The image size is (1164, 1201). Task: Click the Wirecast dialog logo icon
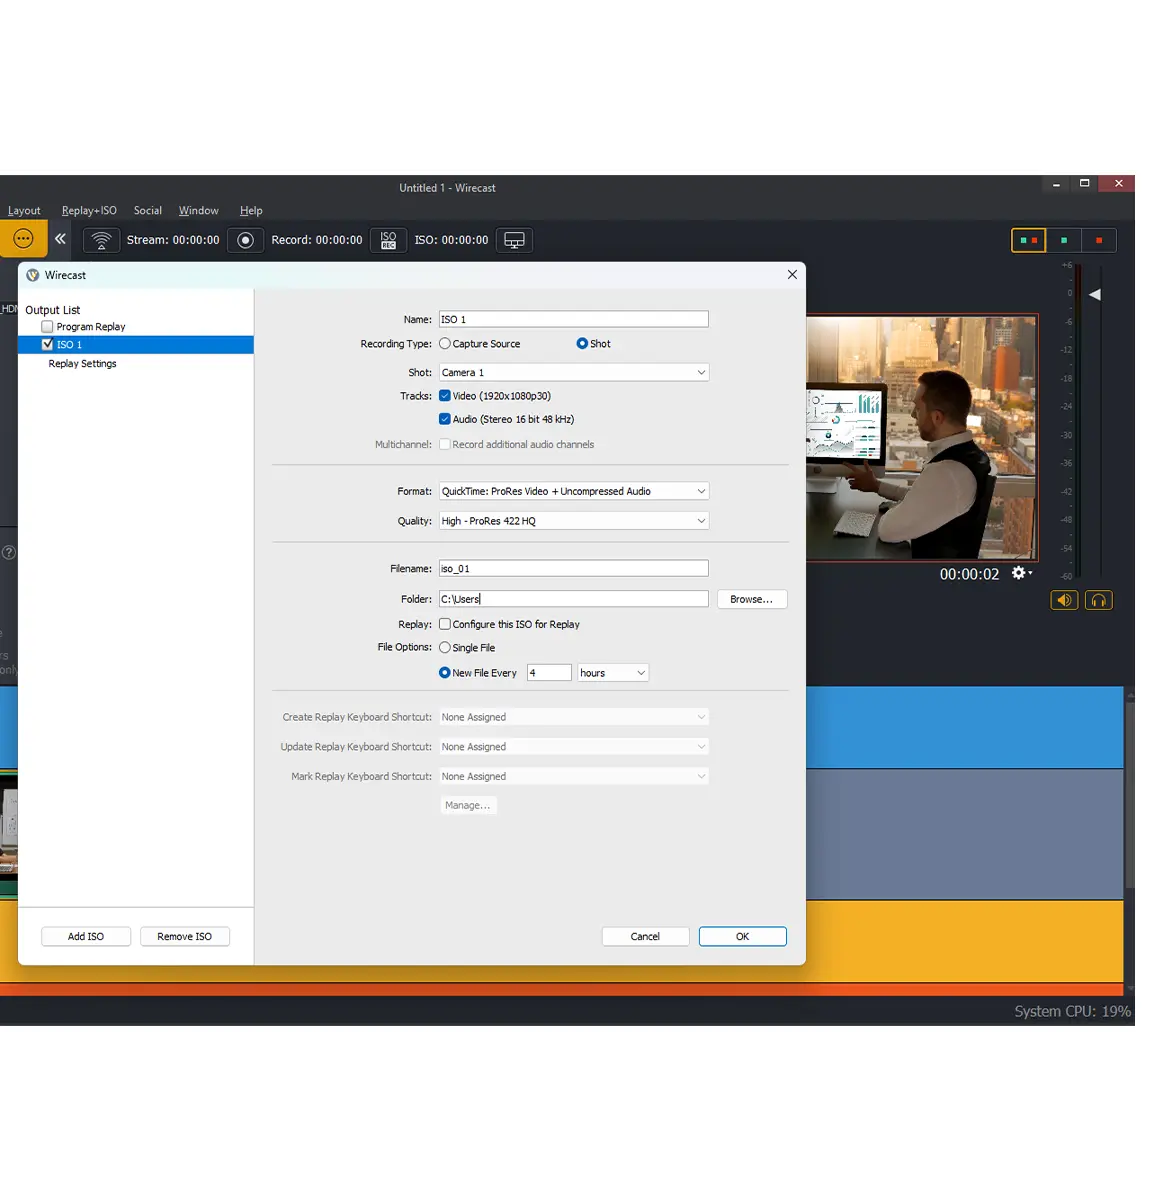[33, 275]
